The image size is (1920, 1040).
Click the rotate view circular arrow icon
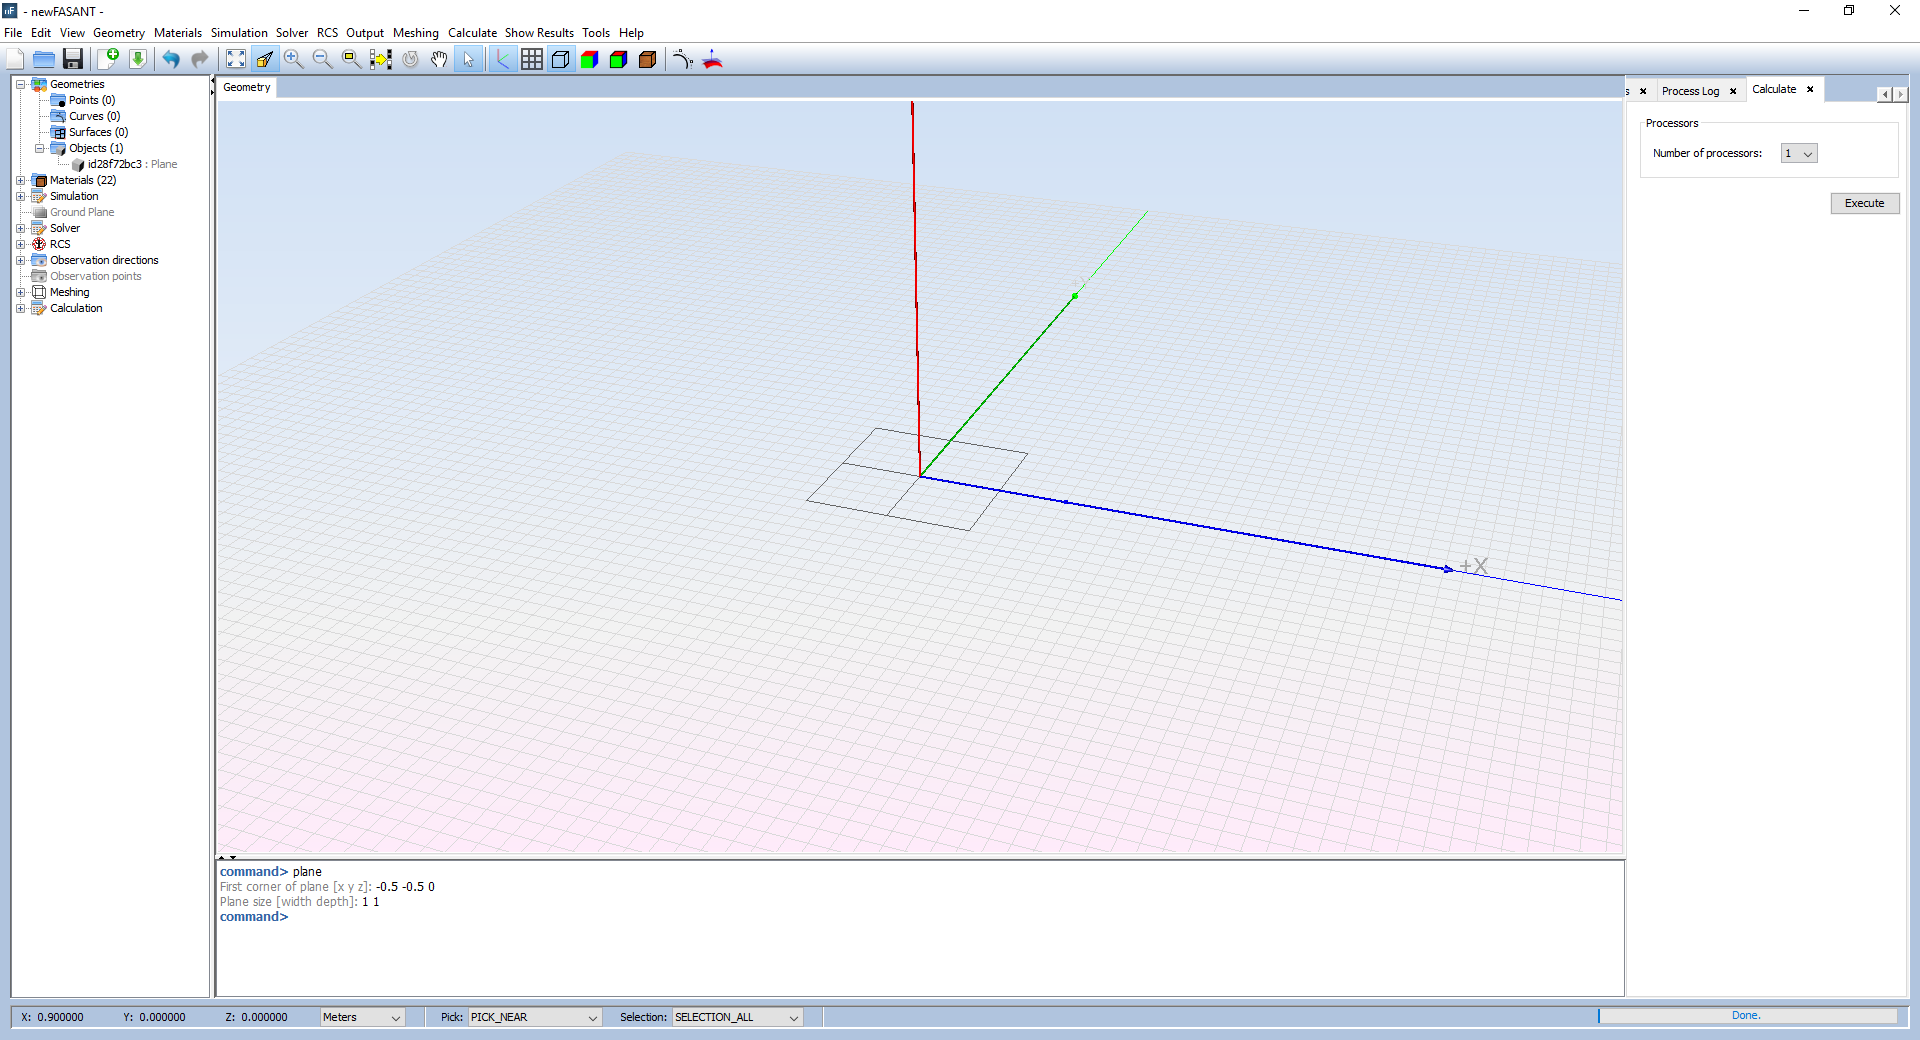point(410,59)
